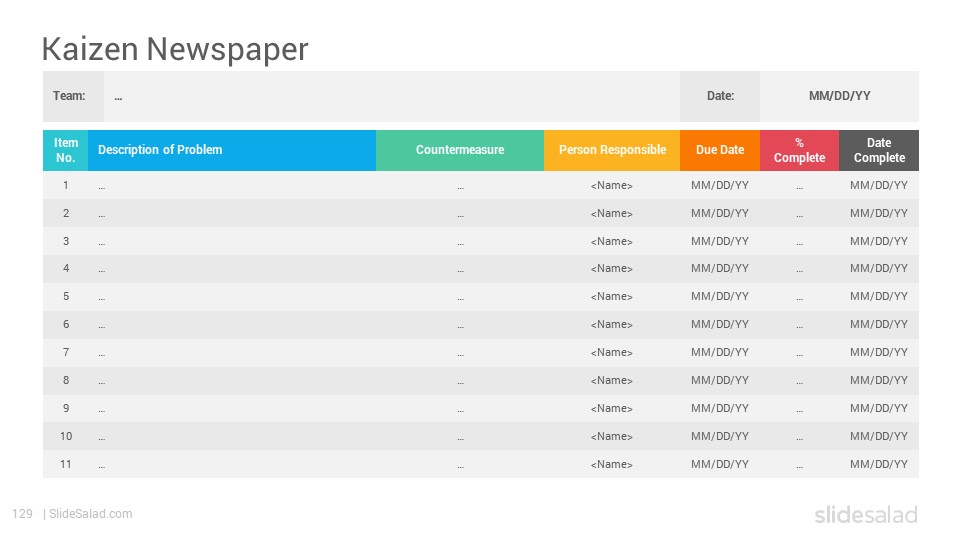The height and width of the screenshot is (540, 960).
Task: Click Date Complete cell in row 3
Action: click(879, 241)
